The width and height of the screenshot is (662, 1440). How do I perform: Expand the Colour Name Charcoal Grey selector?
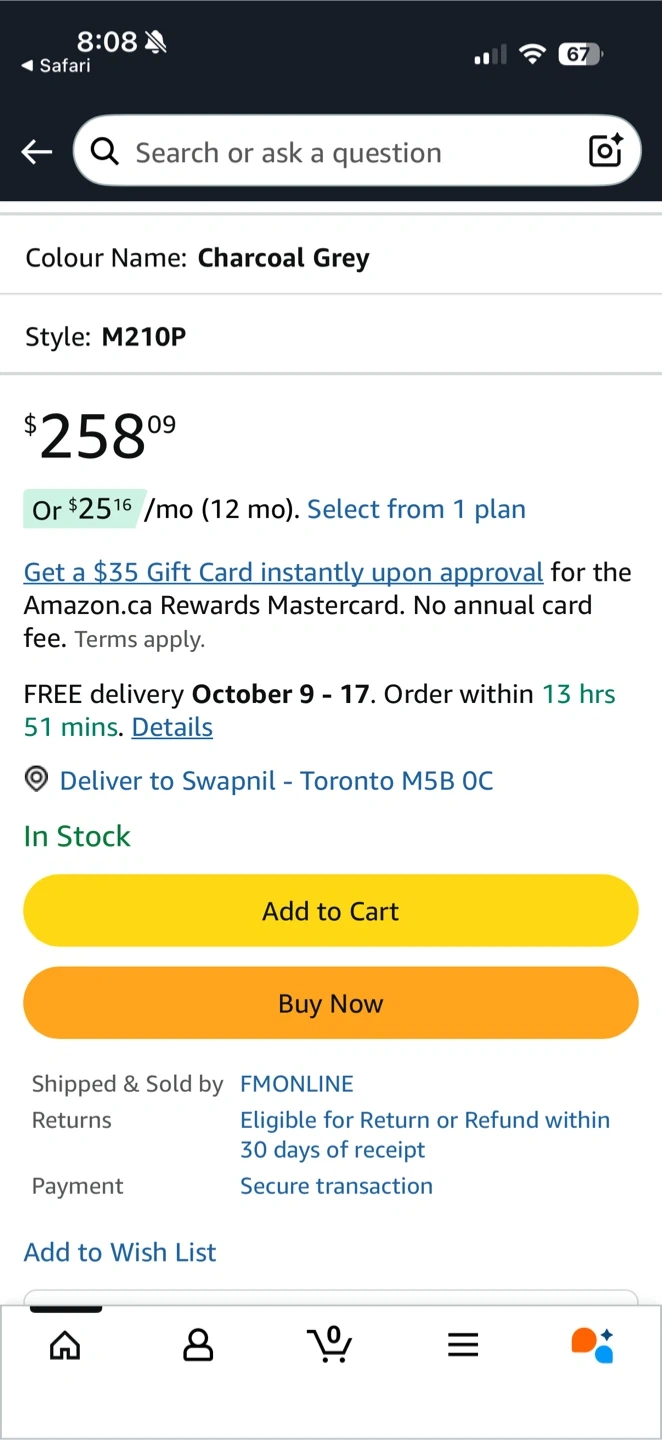(330, 258)
